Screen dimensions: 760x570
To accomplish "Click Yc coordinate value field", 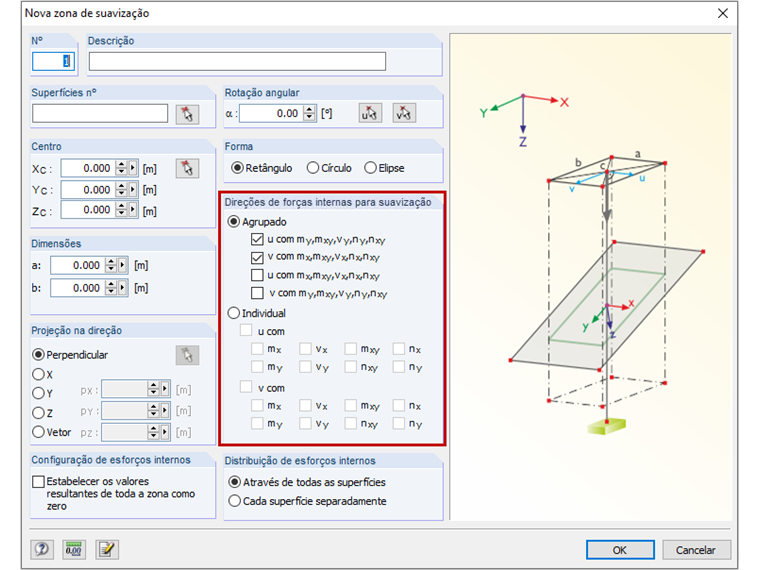I will 89,190.
